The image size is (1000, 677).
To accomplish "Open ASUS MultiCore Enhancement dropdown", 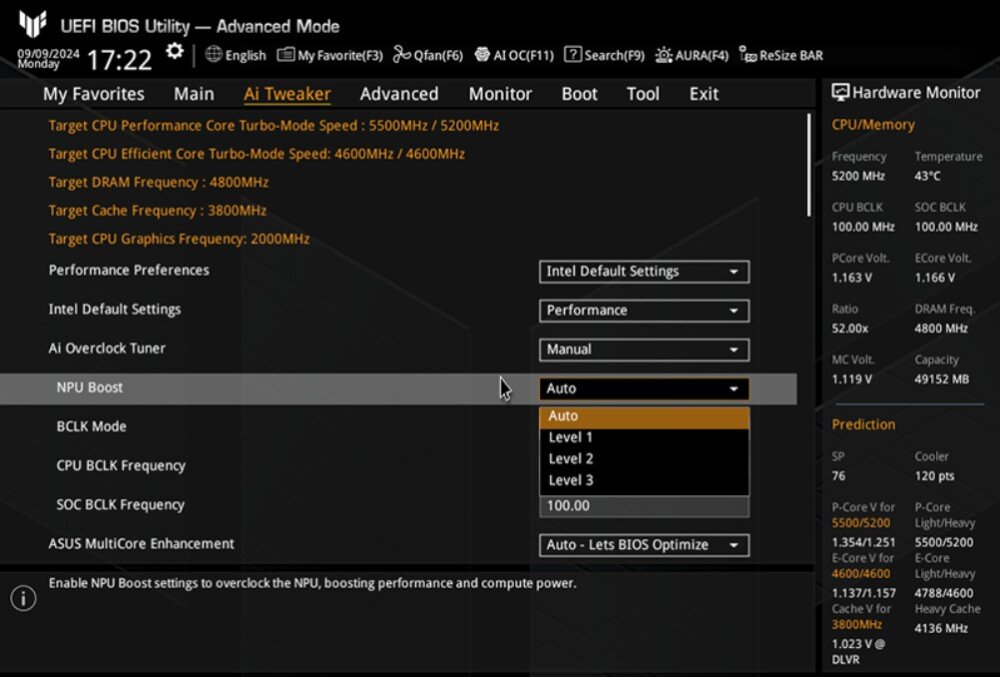I will [643, 545].
